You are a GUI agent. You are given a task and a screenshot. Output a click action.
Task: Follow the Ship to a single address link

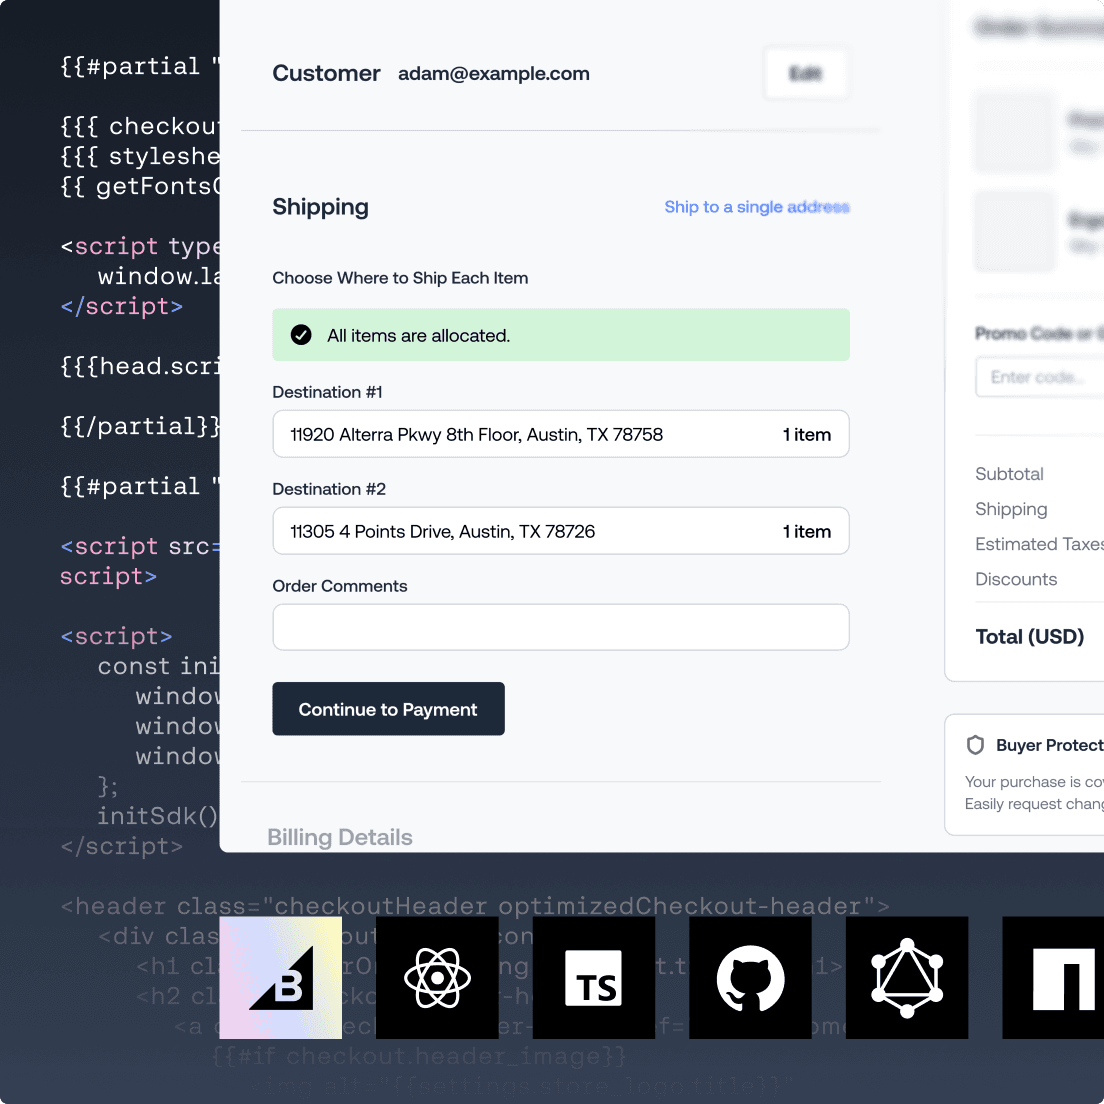pyautogui.click(x=757, y=207)
